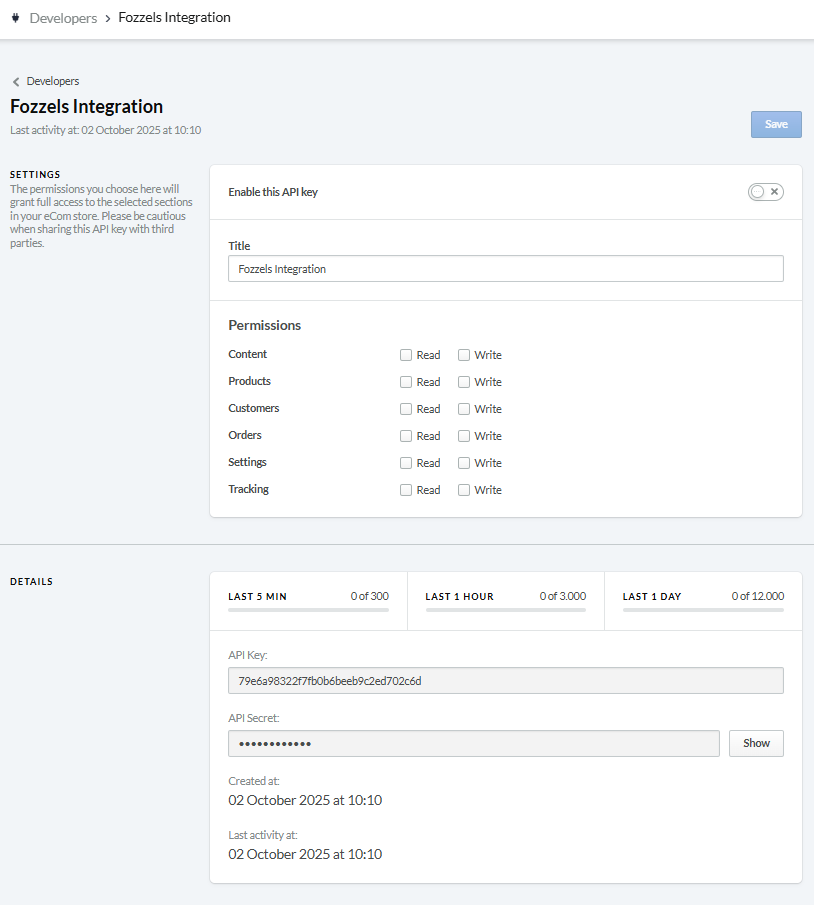
Task: Open Developers in the top breadcrumb
Action: [x=63, y=18]
